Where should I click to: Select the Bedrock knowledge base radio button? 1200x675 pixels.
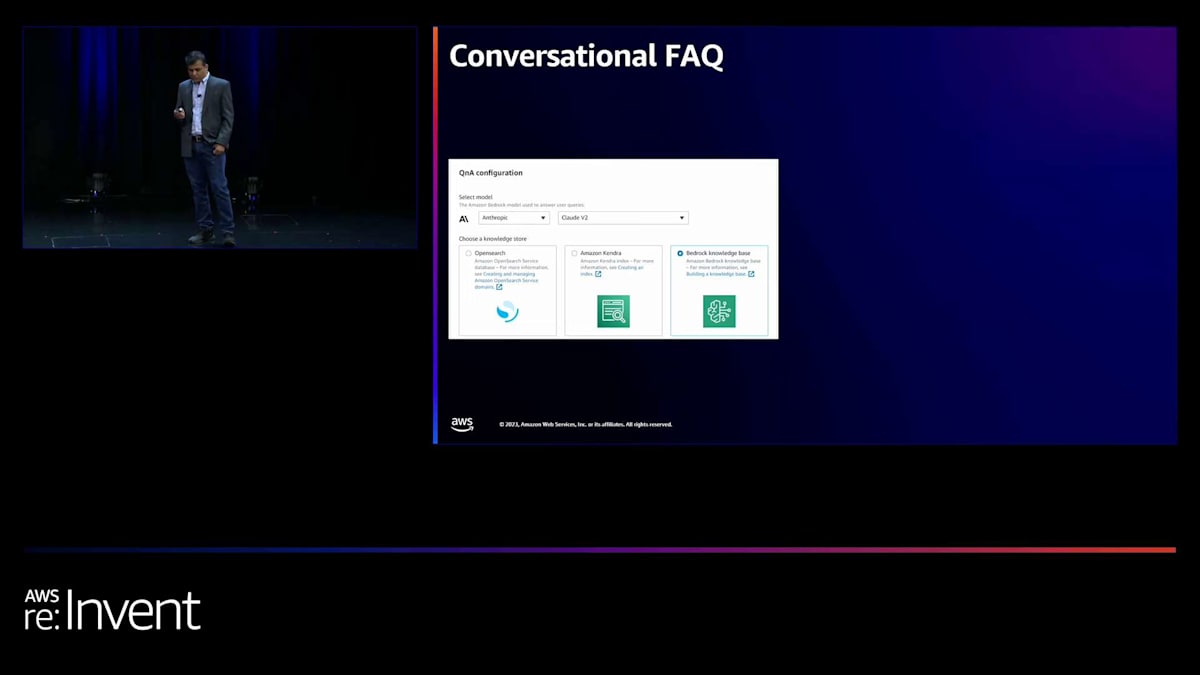point(680,253)
